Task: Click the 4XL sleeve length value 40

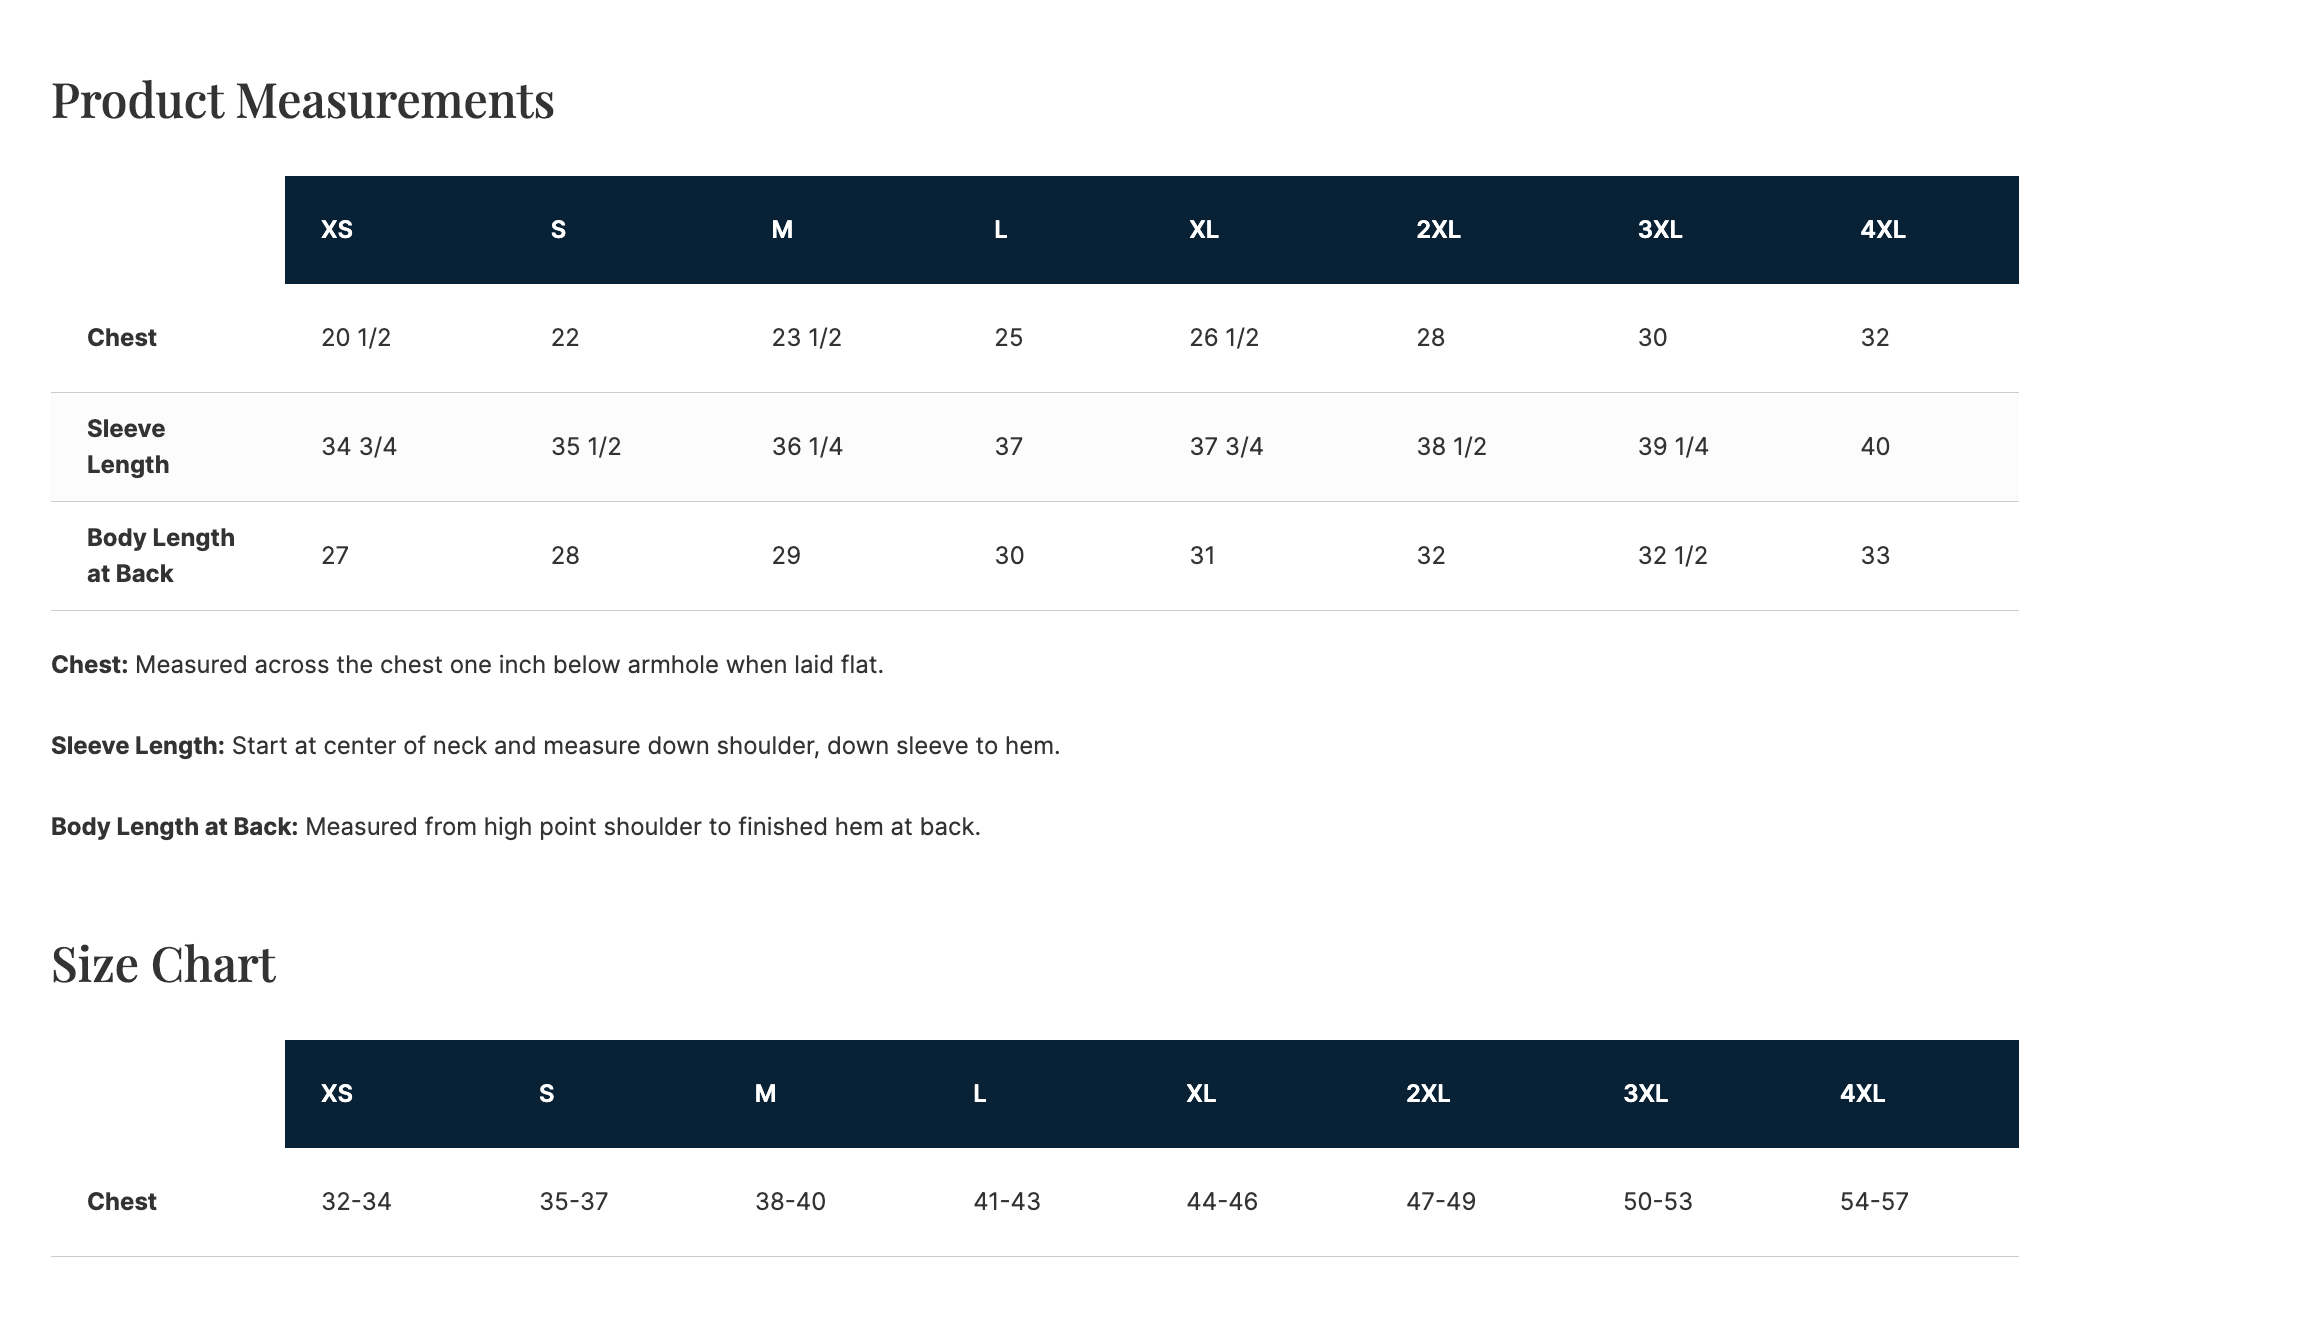Action: (x=1875, y=447)
